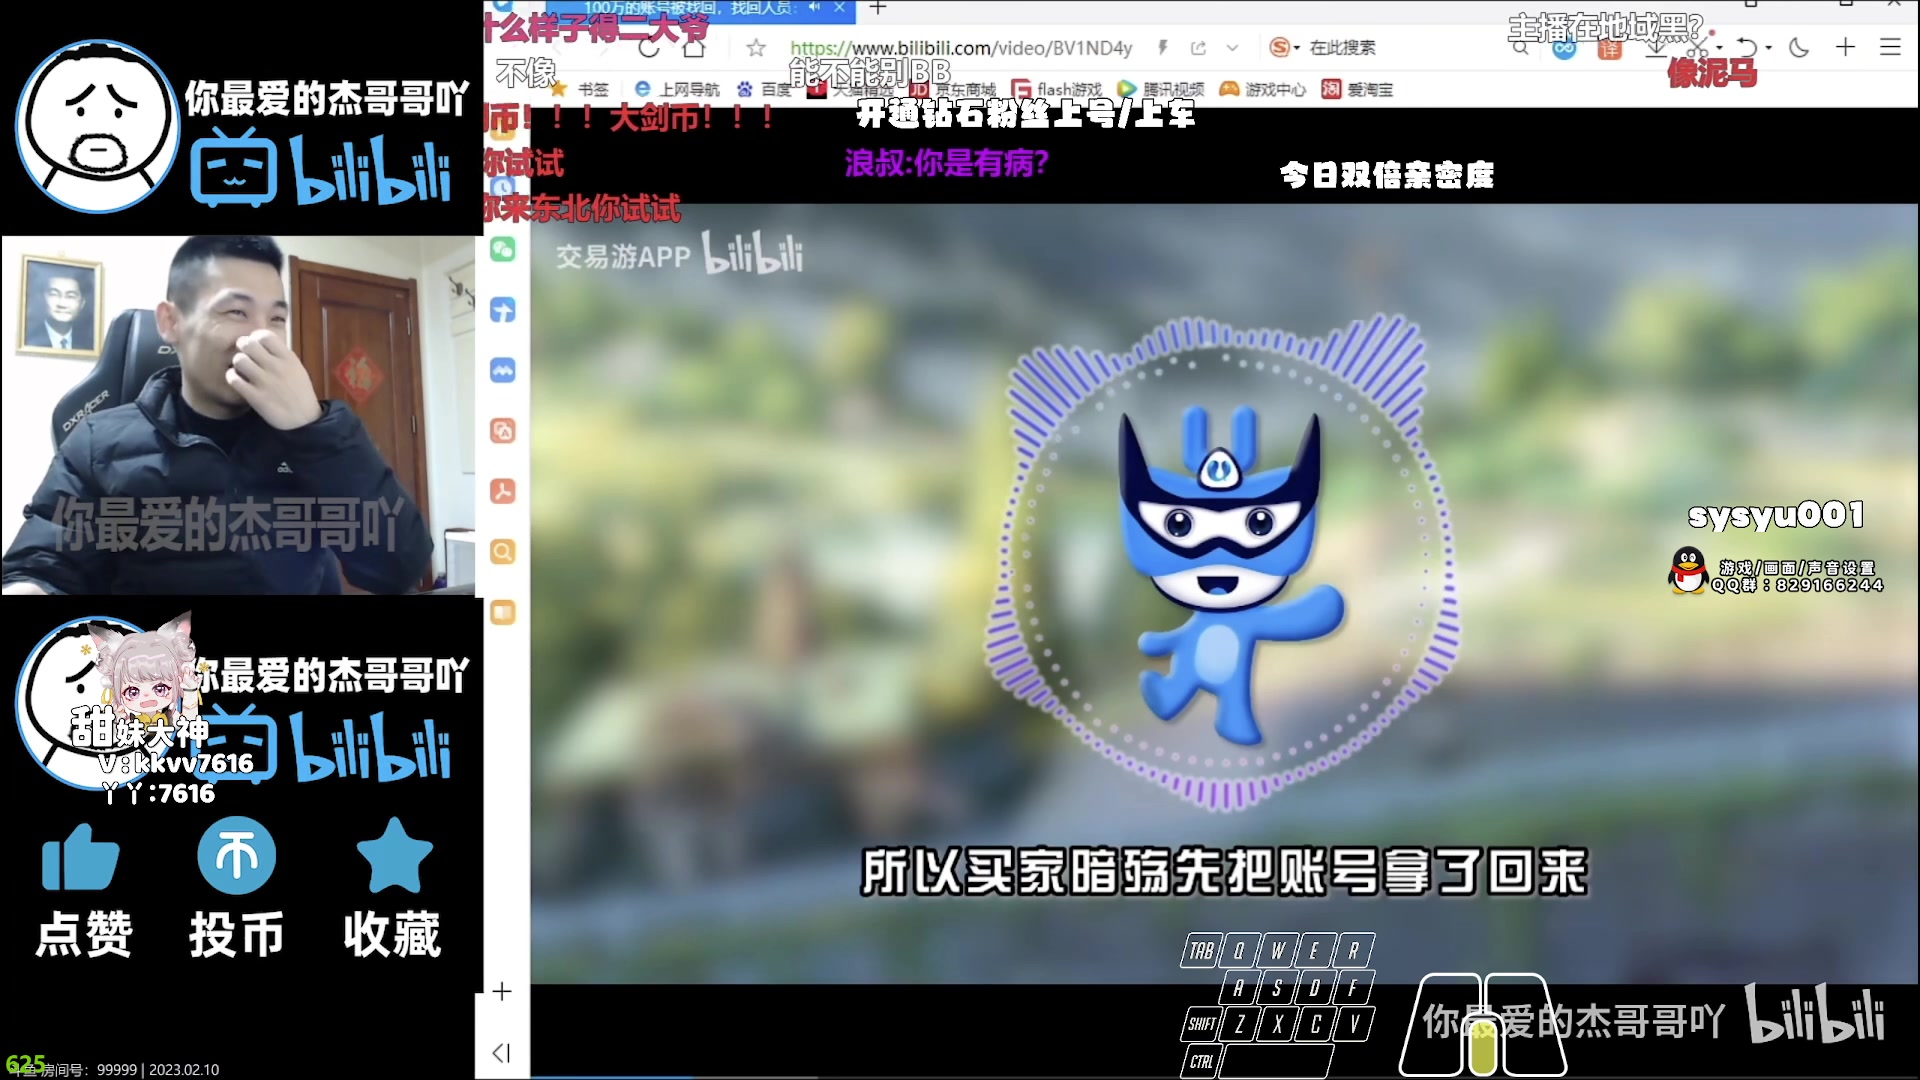Collapse the browser sidebar panel
Image resolution: width=1920 pixels, height=1080 pixels.
tap(502, 1053)
